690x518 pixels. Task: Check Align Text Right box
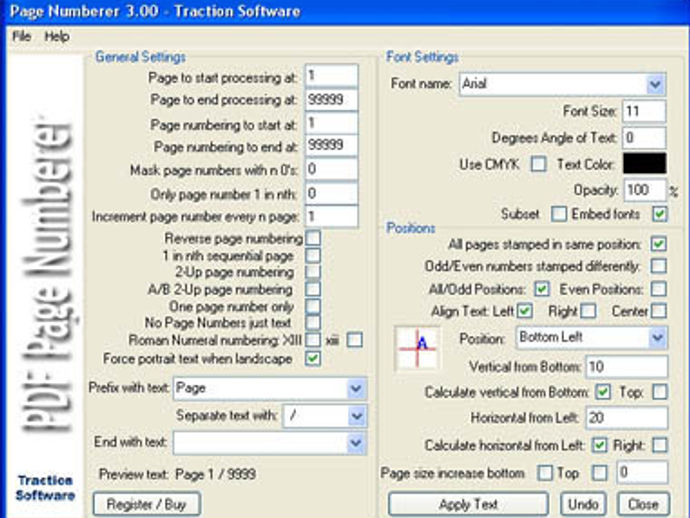[588, 311]
